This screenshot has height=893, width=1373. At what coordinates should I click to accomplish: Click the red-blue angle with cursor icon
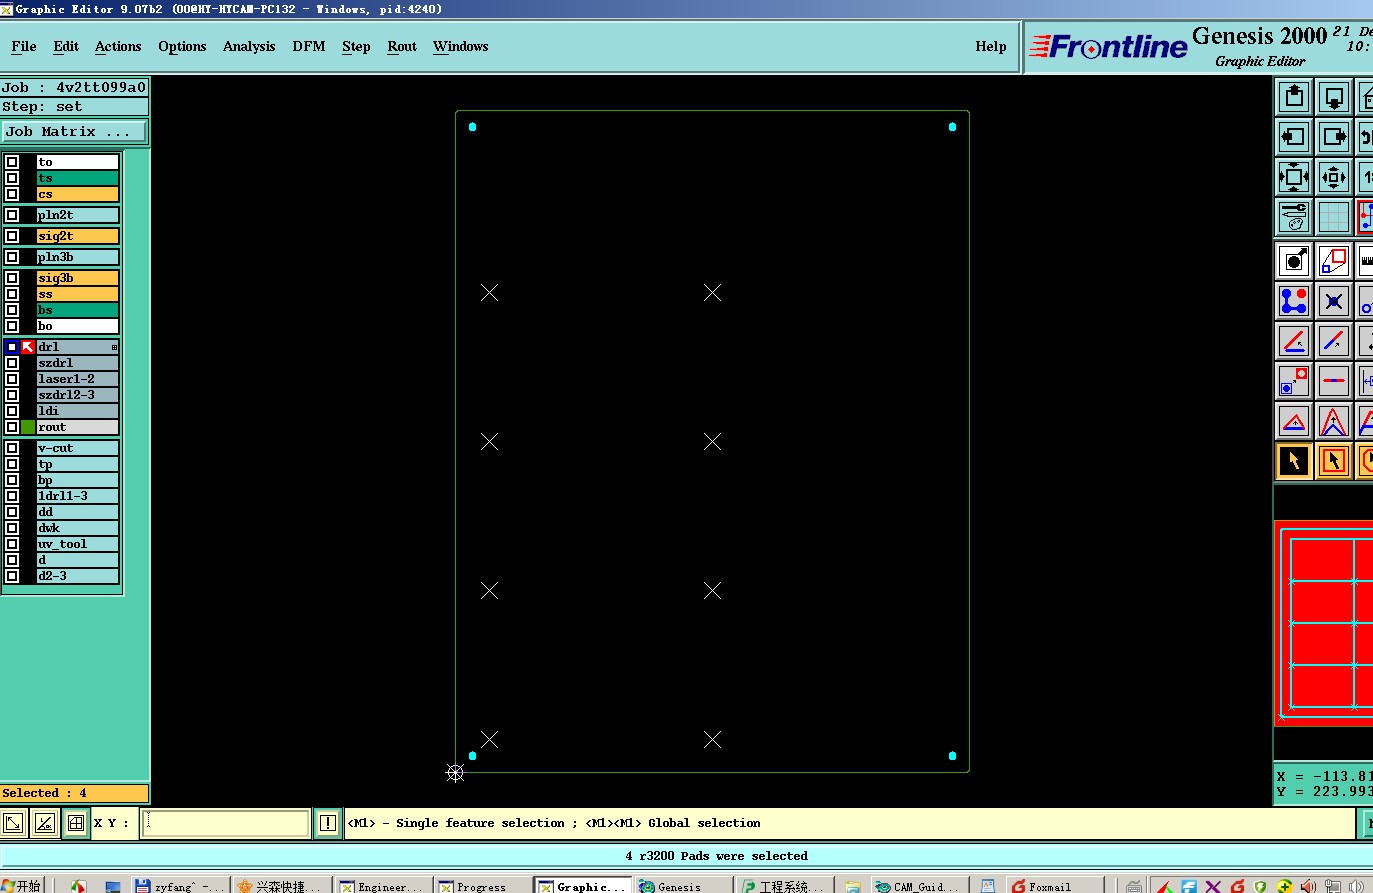[x=1294, y=341]
